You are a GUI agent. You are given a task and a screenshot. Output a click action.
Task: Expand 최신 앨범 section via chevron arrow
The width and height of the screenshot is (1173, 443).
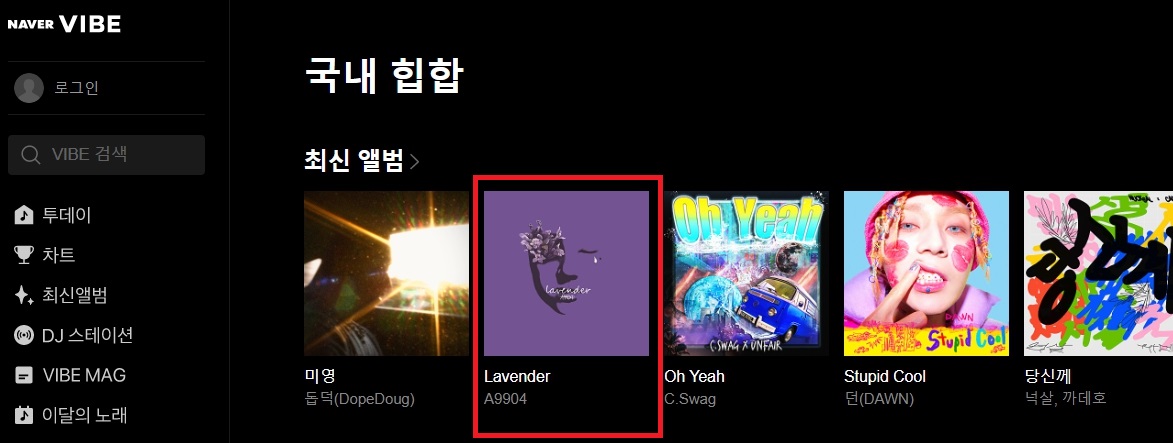(x=415, y=161)
